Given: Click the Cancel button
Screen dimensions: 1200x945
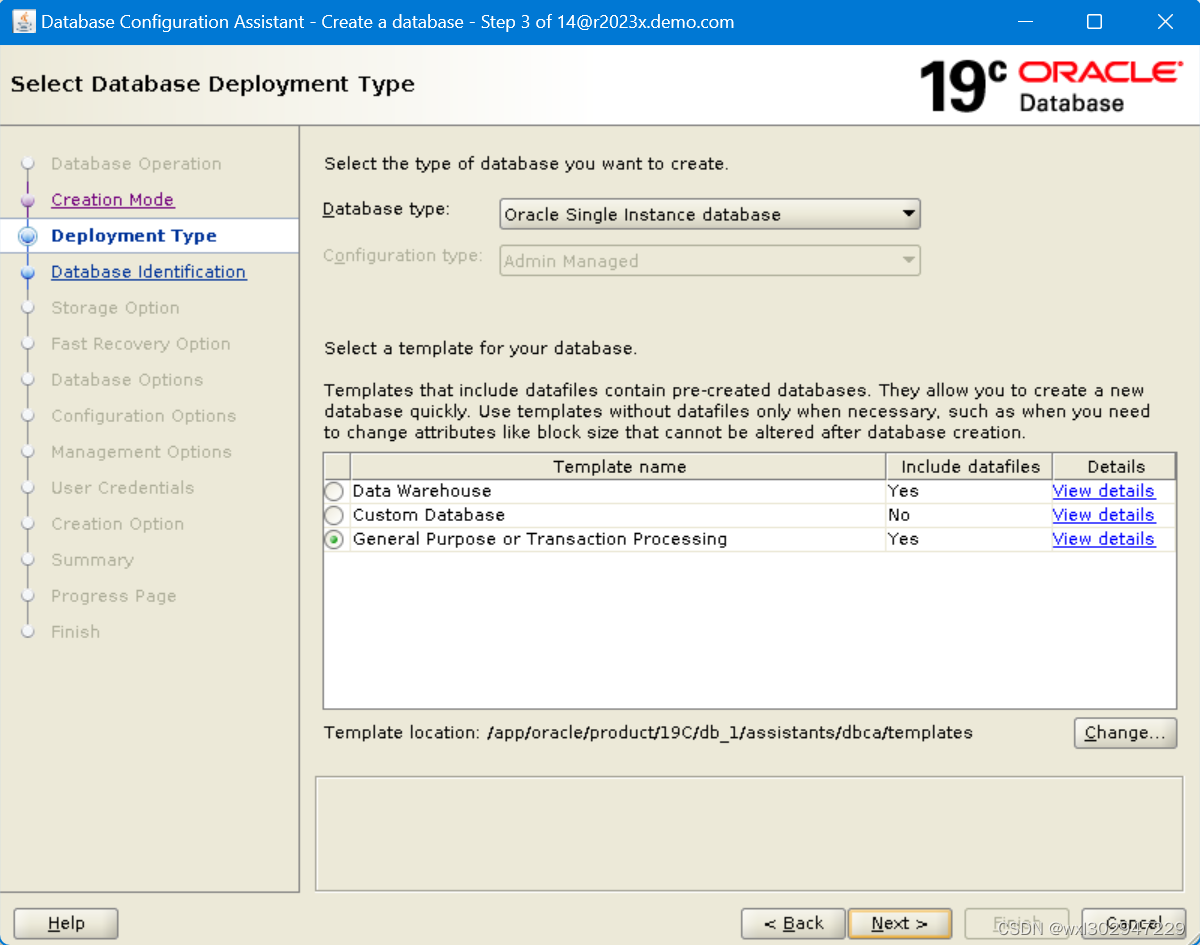Looking at the screenshot, I should pyautogui.click(x=1134, y=924).
